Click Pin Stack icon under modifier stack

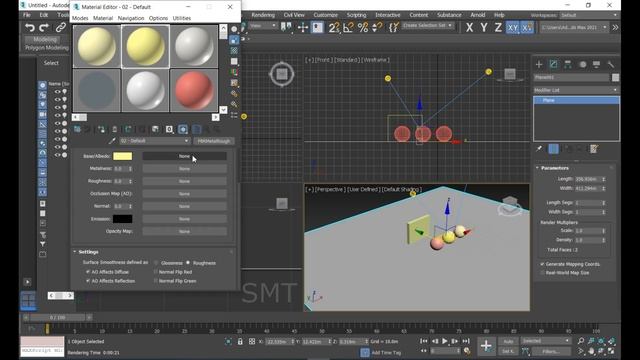pos(539,149)
